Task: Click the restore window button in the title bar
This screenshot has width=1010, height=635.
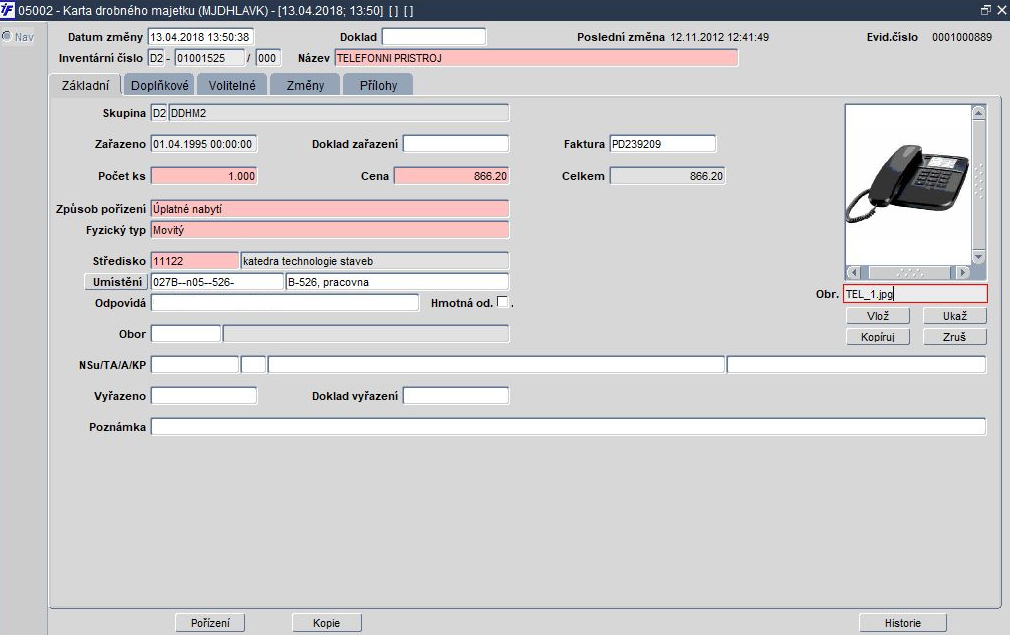Action: [x=986, y=10]
